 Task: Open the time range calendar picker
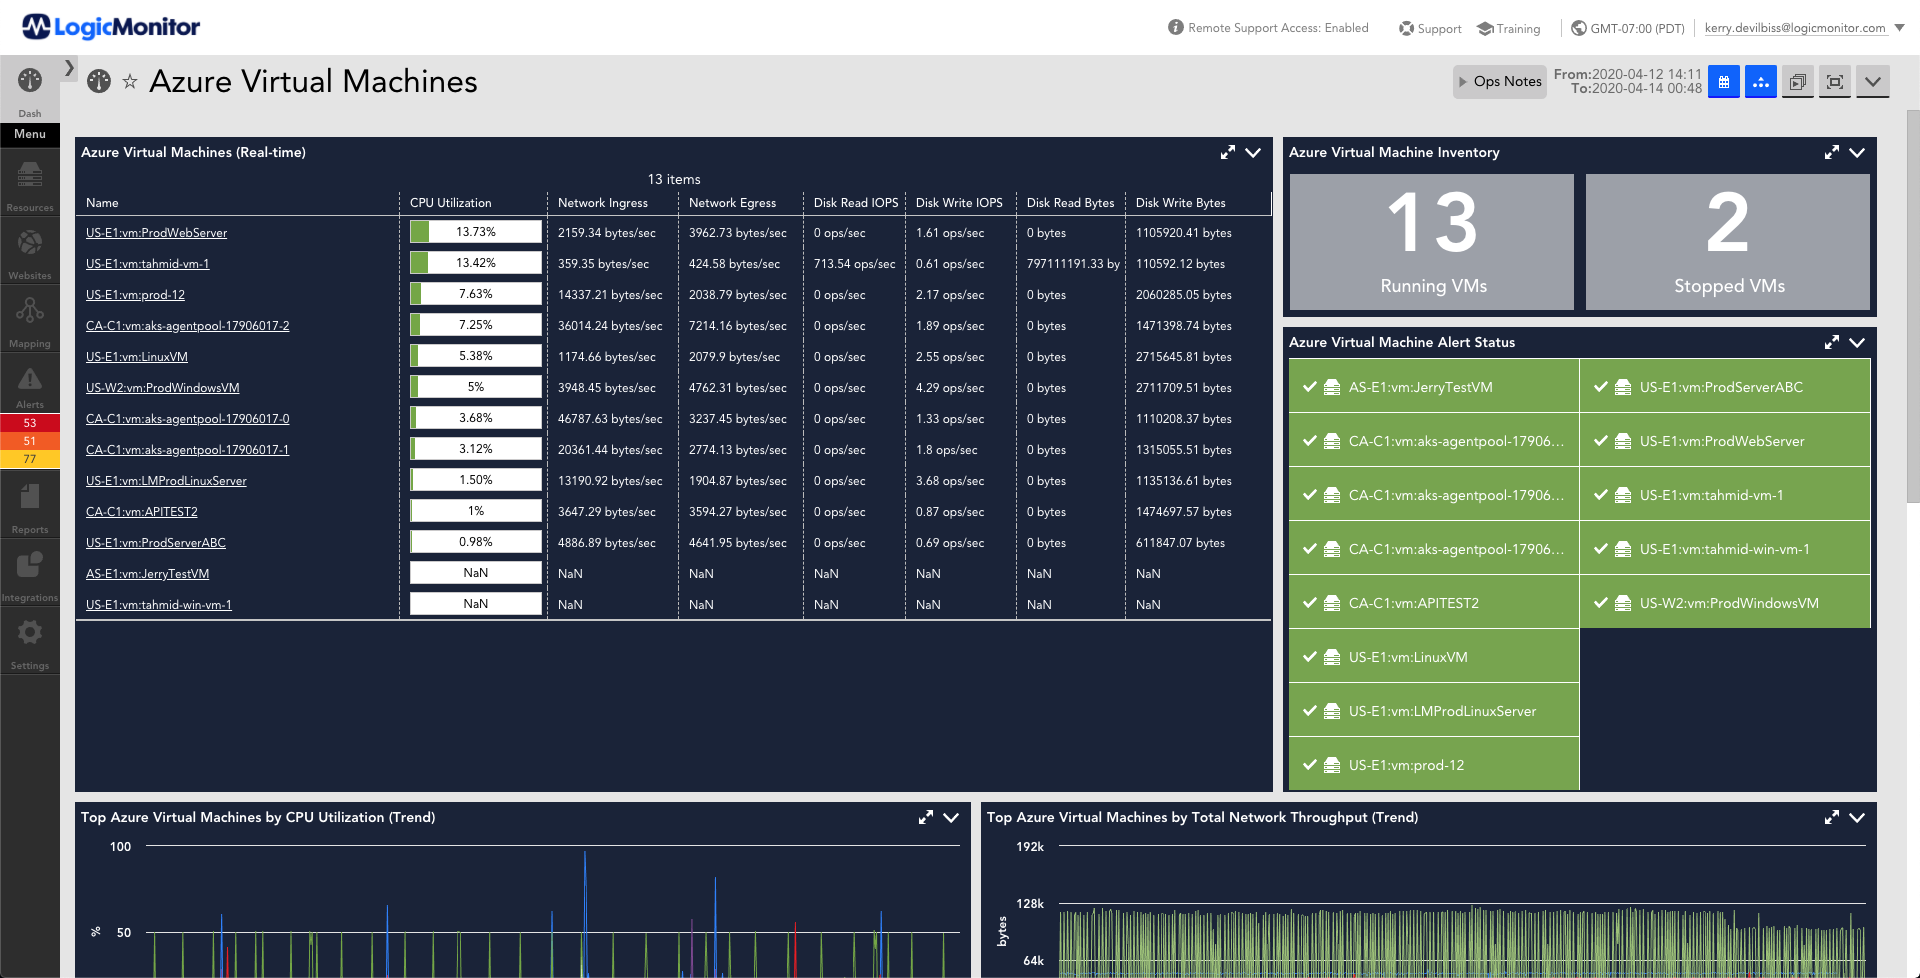1723,81
